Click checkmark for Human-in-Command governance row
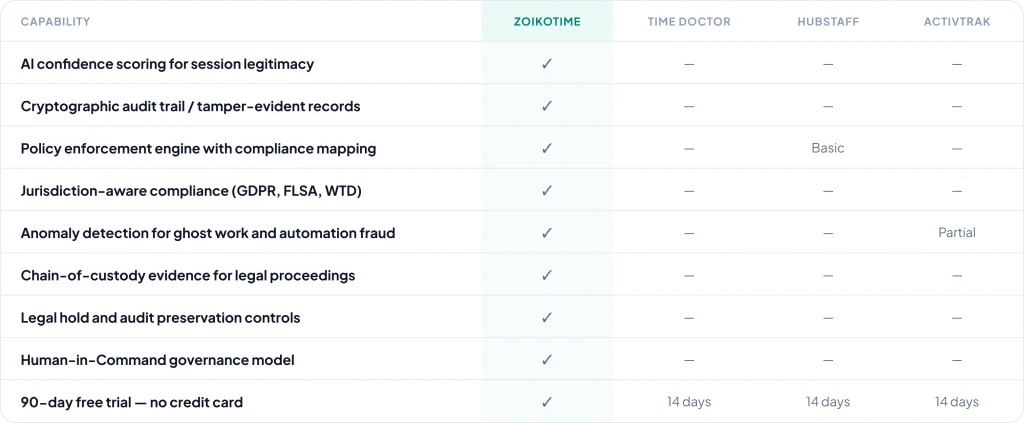 pos(546,359)
